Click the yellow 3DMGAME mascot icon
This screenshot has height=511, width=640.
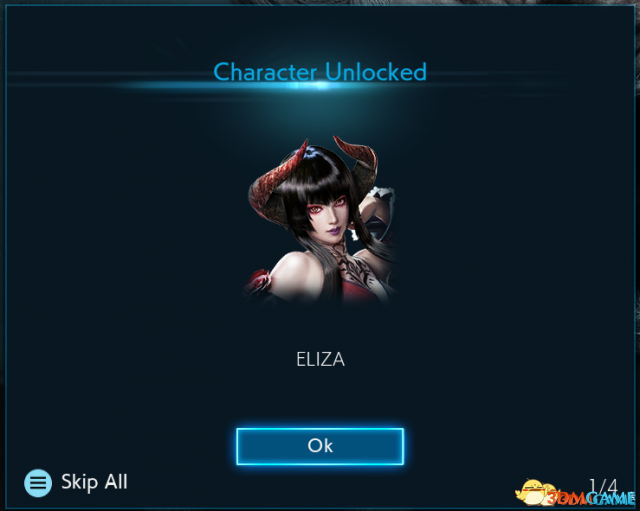(531, 492)
